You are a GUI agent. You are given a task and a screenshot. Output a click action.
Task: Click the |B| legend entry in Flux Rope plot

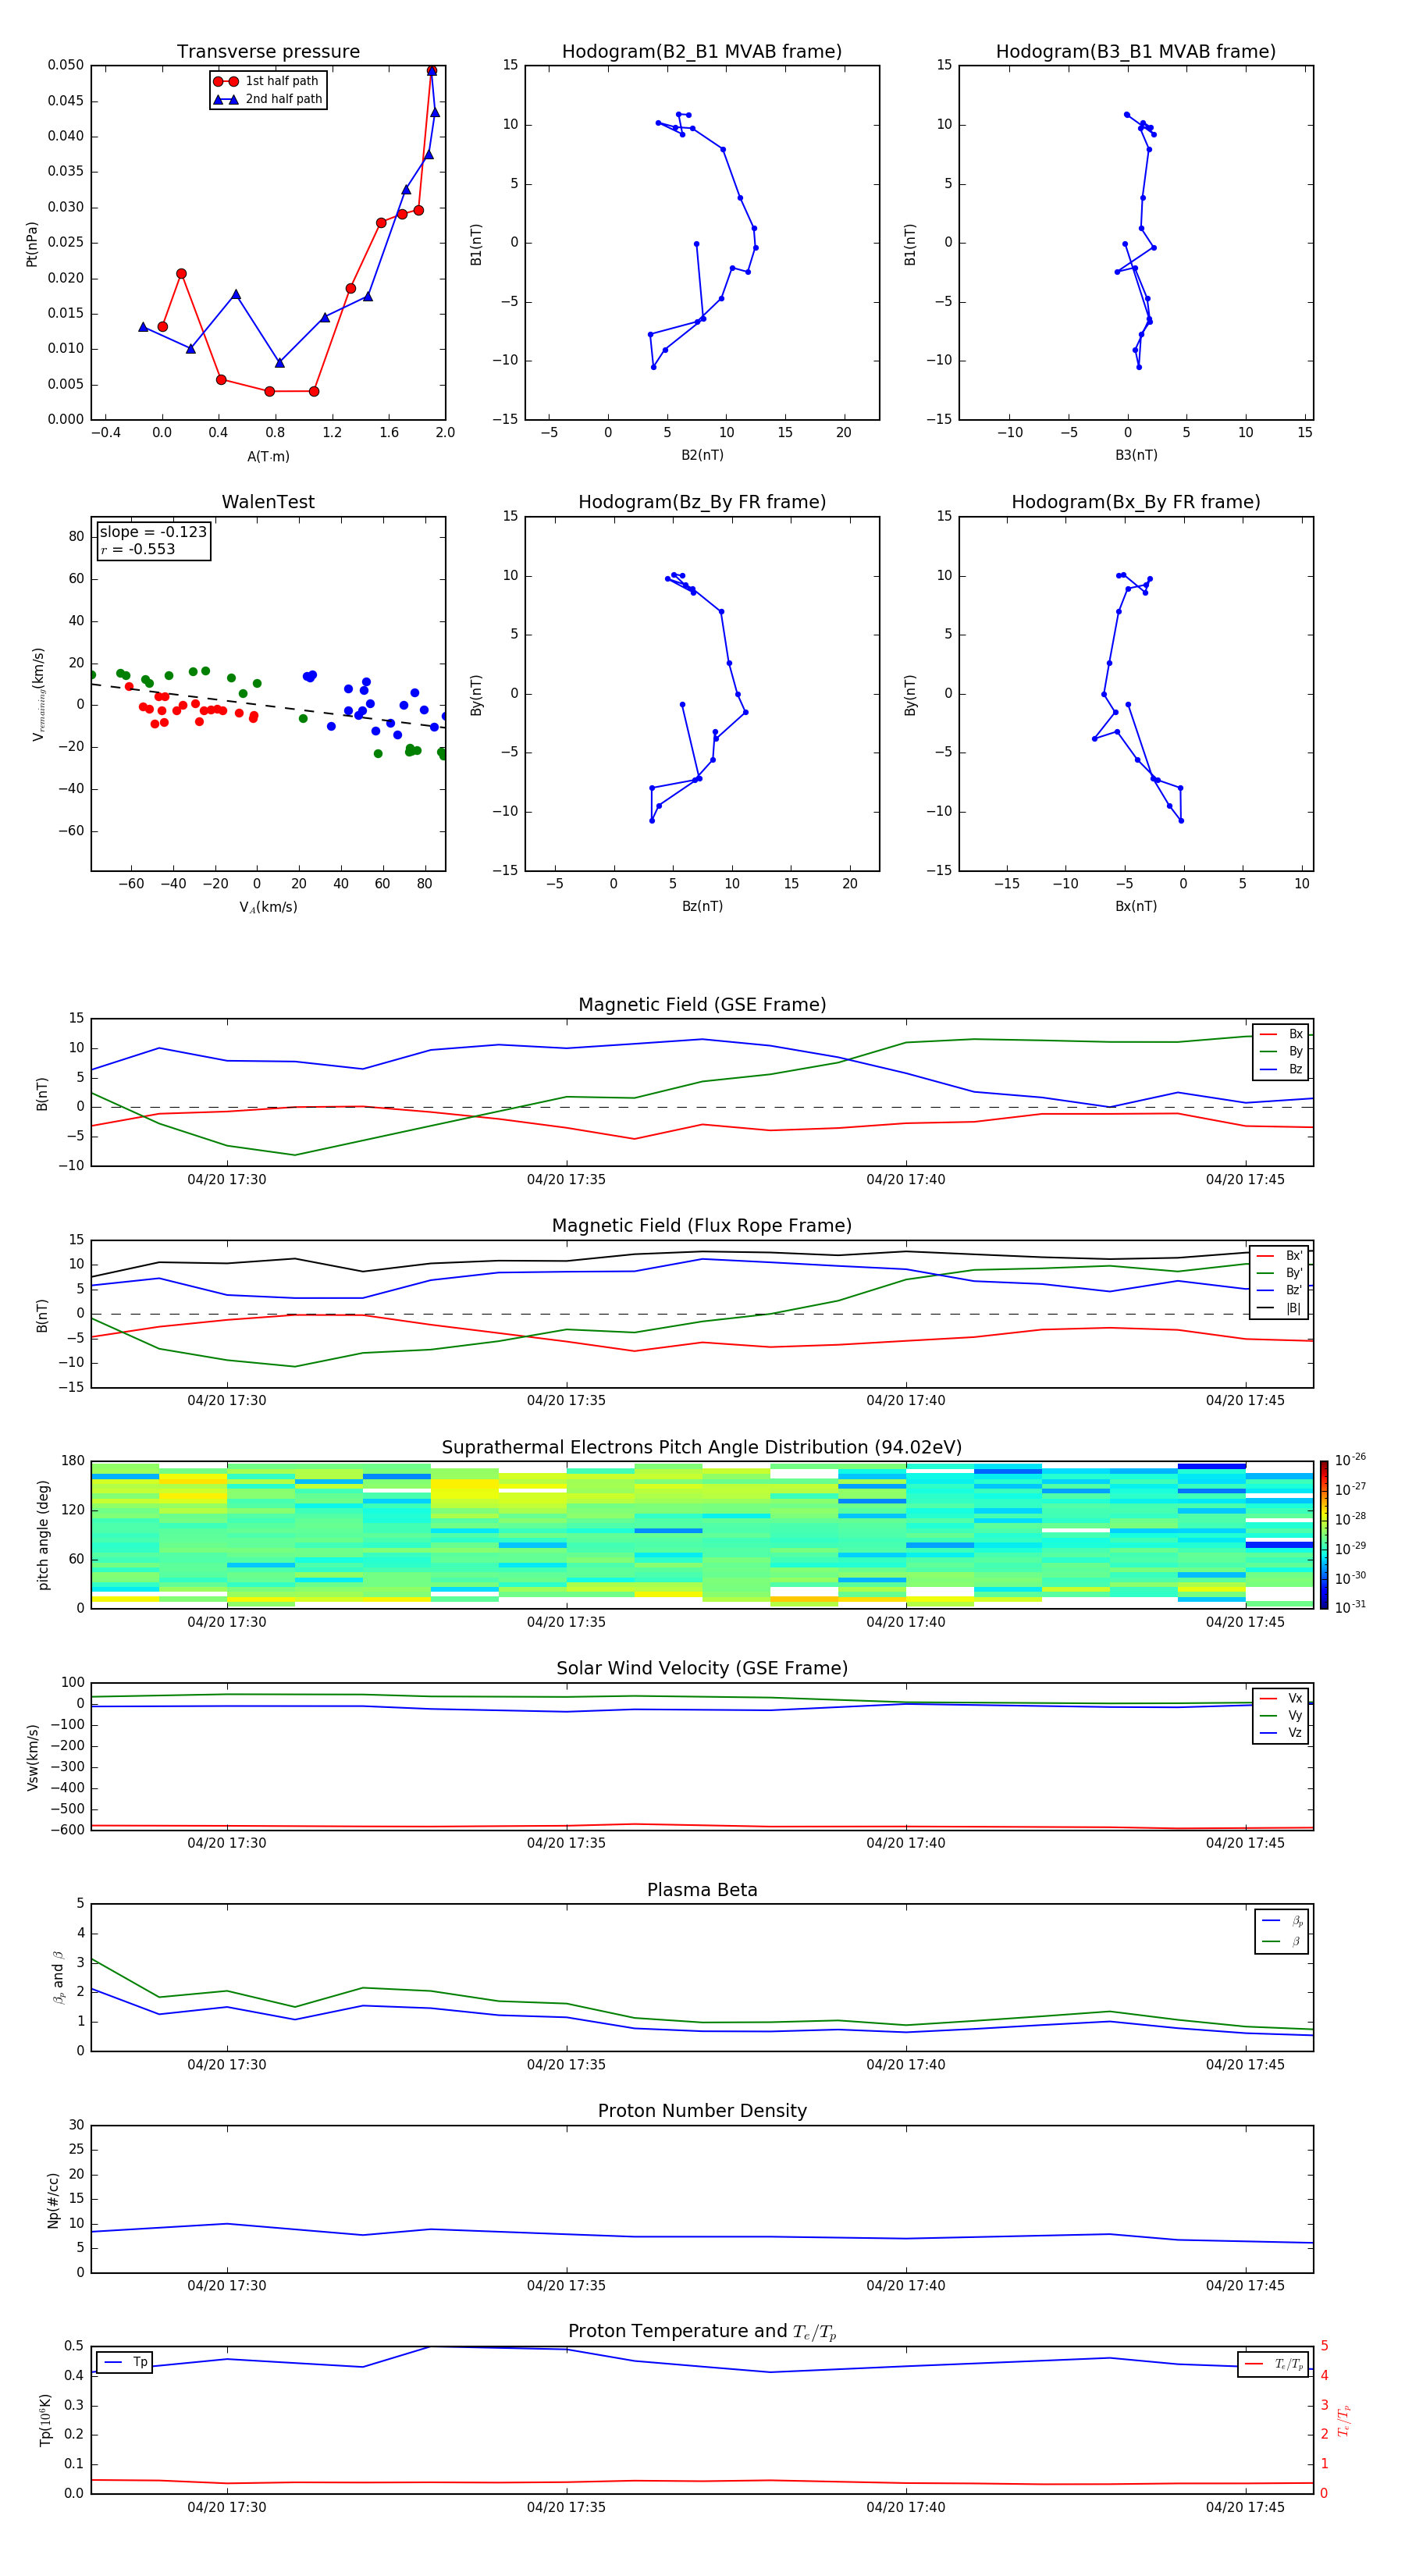click(1279, 1308)
